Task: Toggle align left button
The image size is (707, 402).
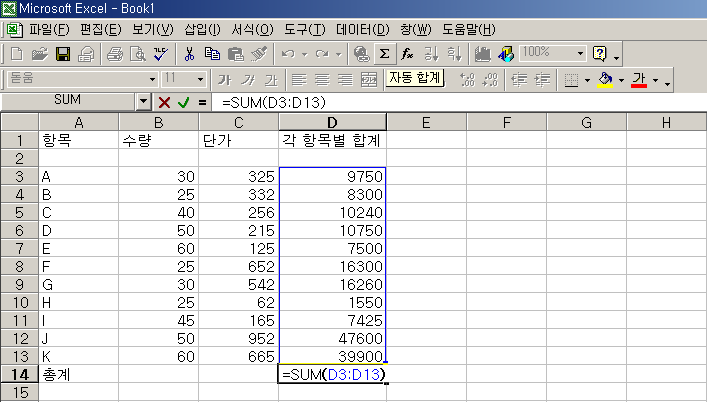Action: (298, 80)
